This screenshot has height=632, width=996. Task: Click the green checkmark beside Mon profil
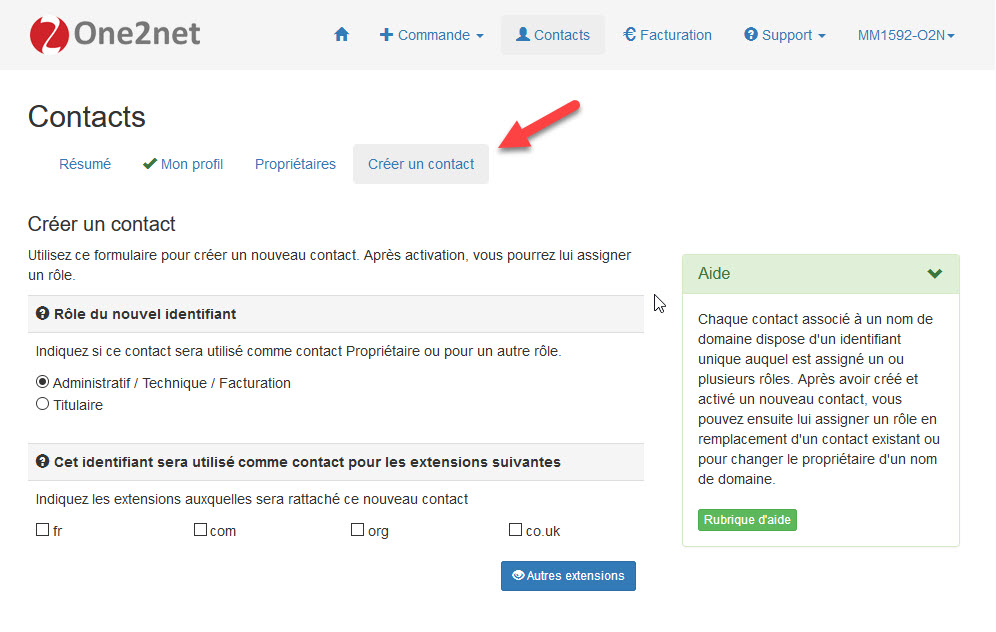[x=150, y=164]
